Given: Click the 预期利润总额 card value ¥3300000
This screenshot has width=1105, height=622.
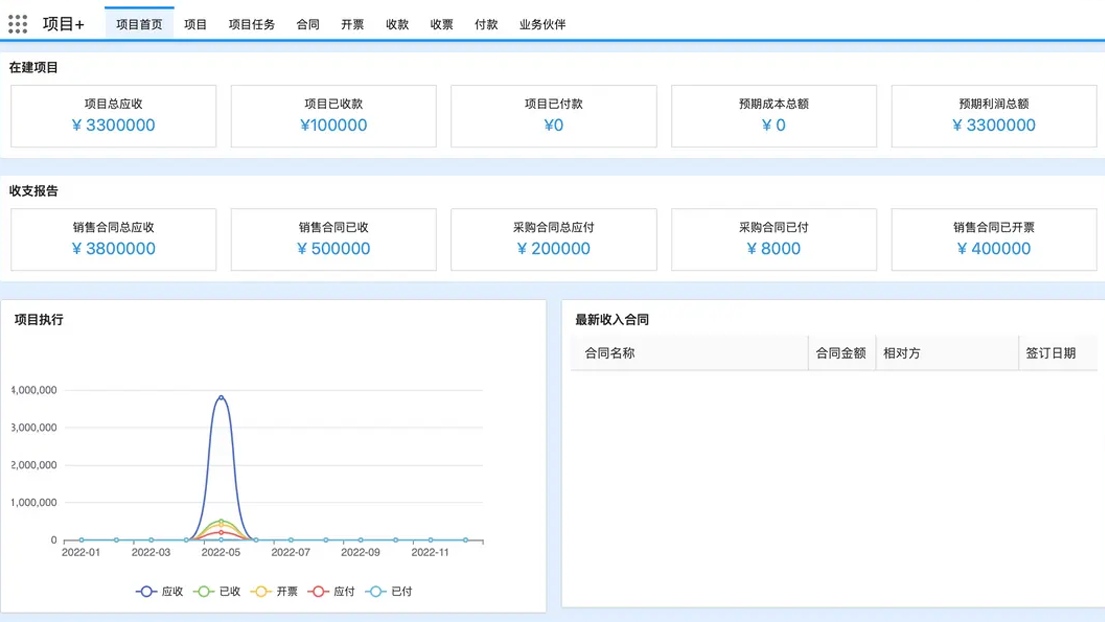Looking at the screenshot, I should point(993,125).
